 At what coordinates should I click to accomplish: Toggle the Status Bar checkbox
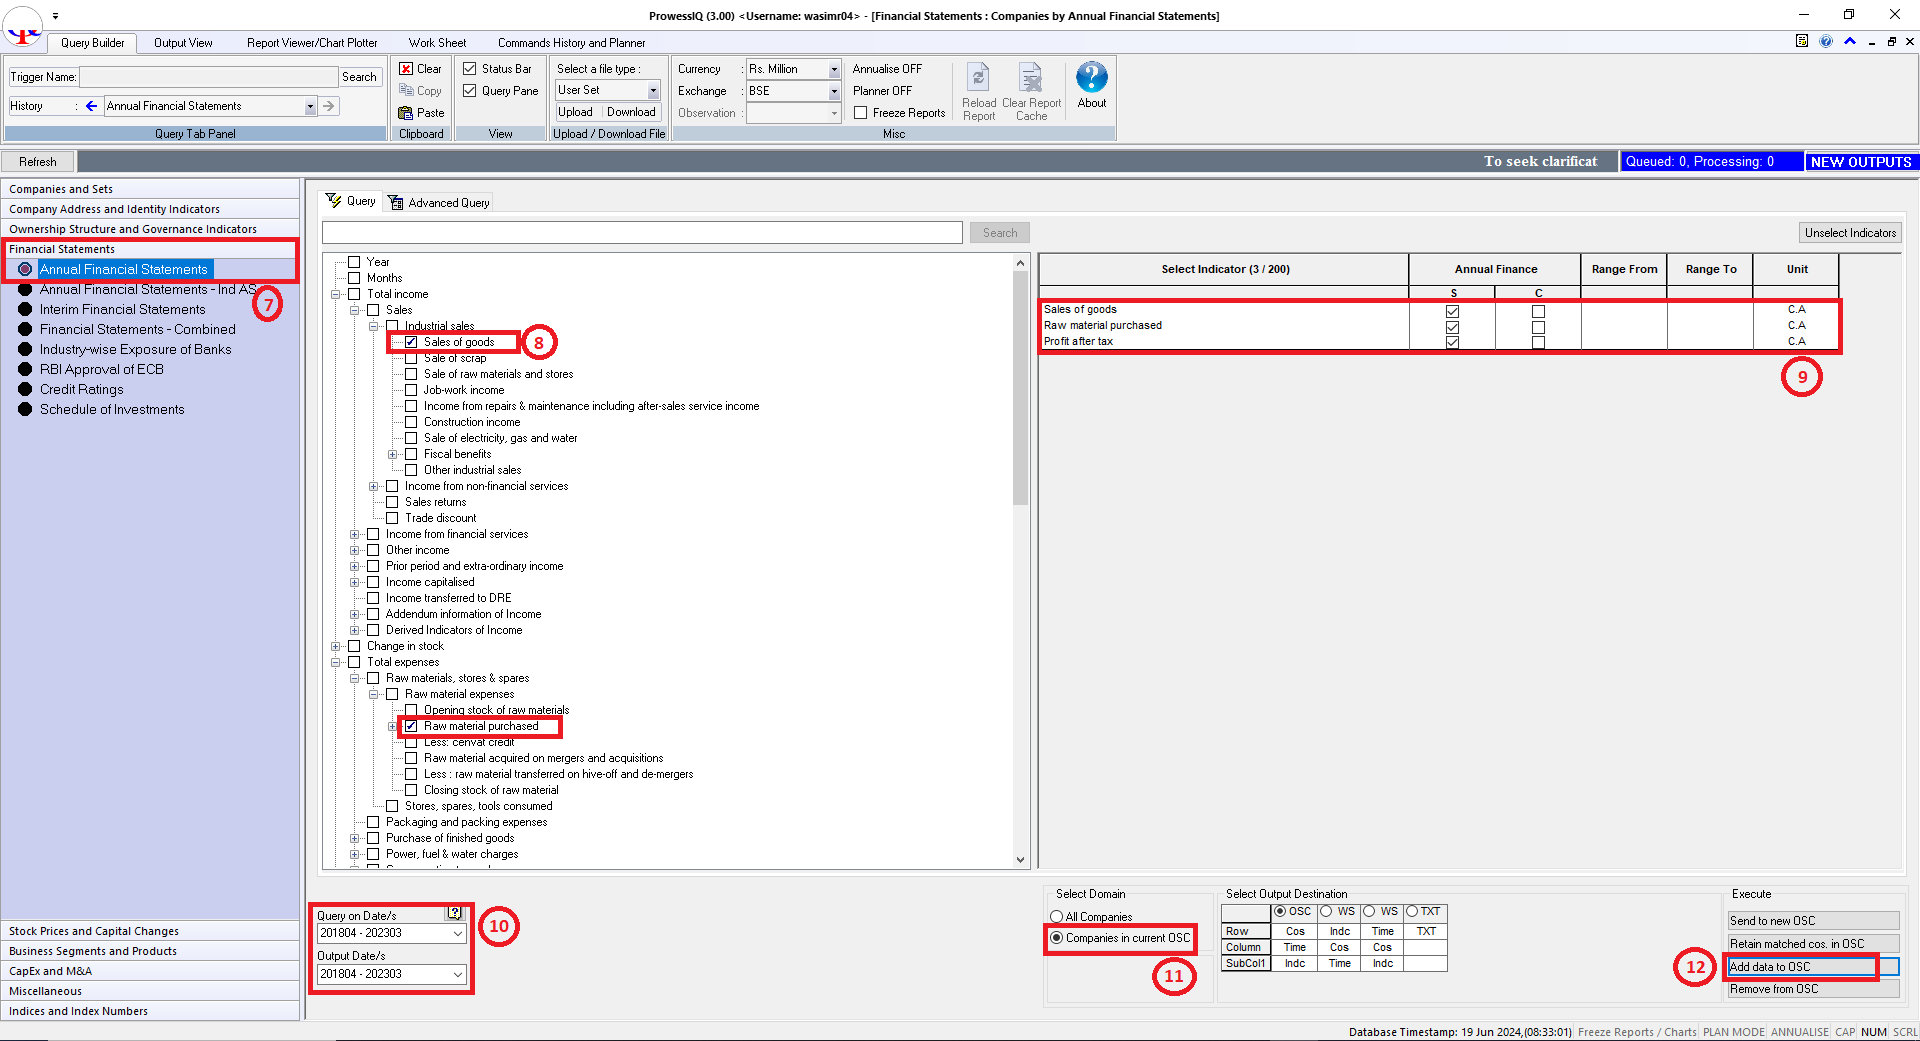(470, 69)
